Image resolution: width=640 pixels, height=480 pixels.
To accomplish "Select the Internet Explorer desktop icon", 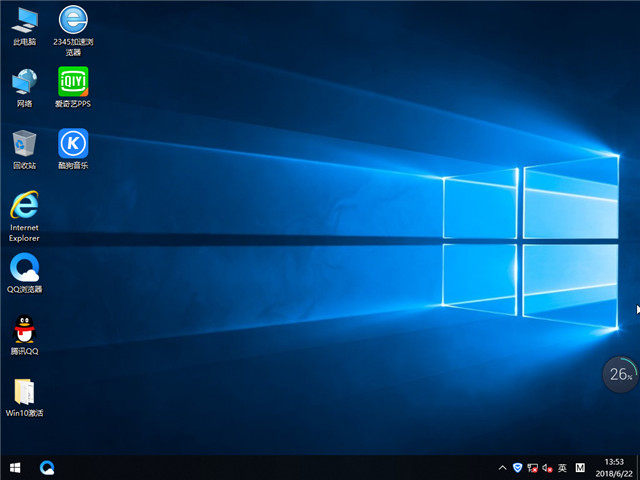I will point(24,216).
